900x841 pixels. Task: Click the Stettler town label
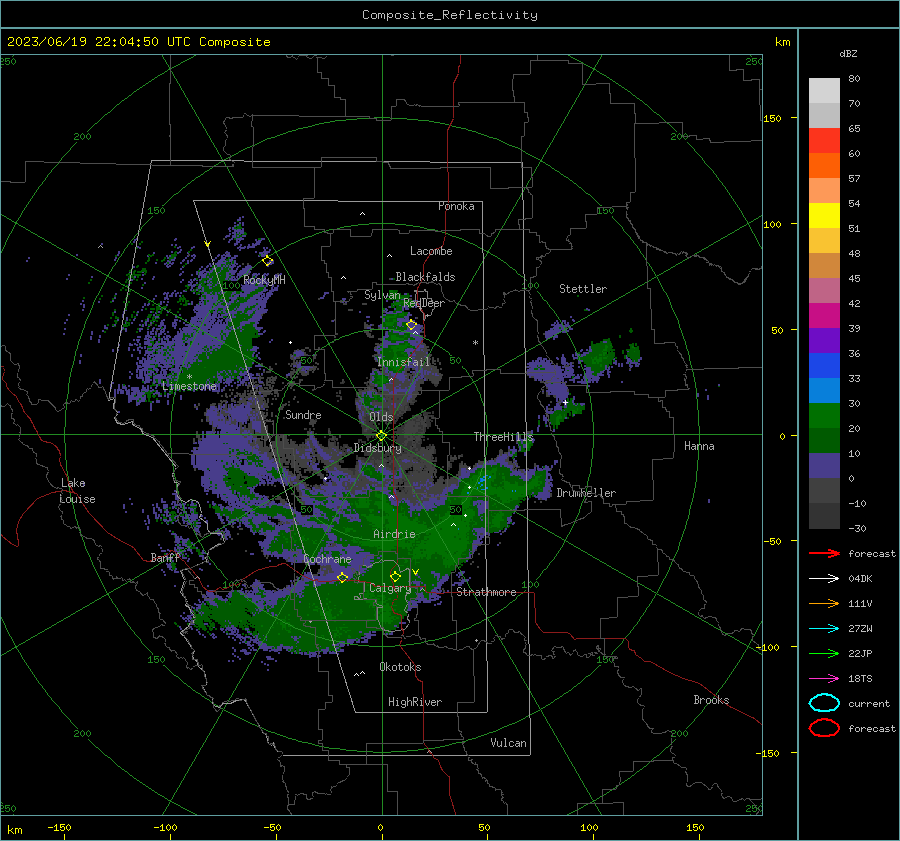coord(583,289)
